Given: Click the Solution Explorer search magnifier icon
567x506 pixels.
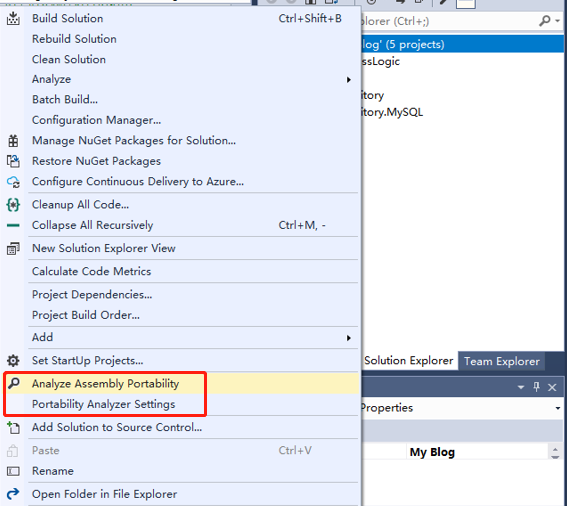Looking at the screenshot, I should [544, 21].
